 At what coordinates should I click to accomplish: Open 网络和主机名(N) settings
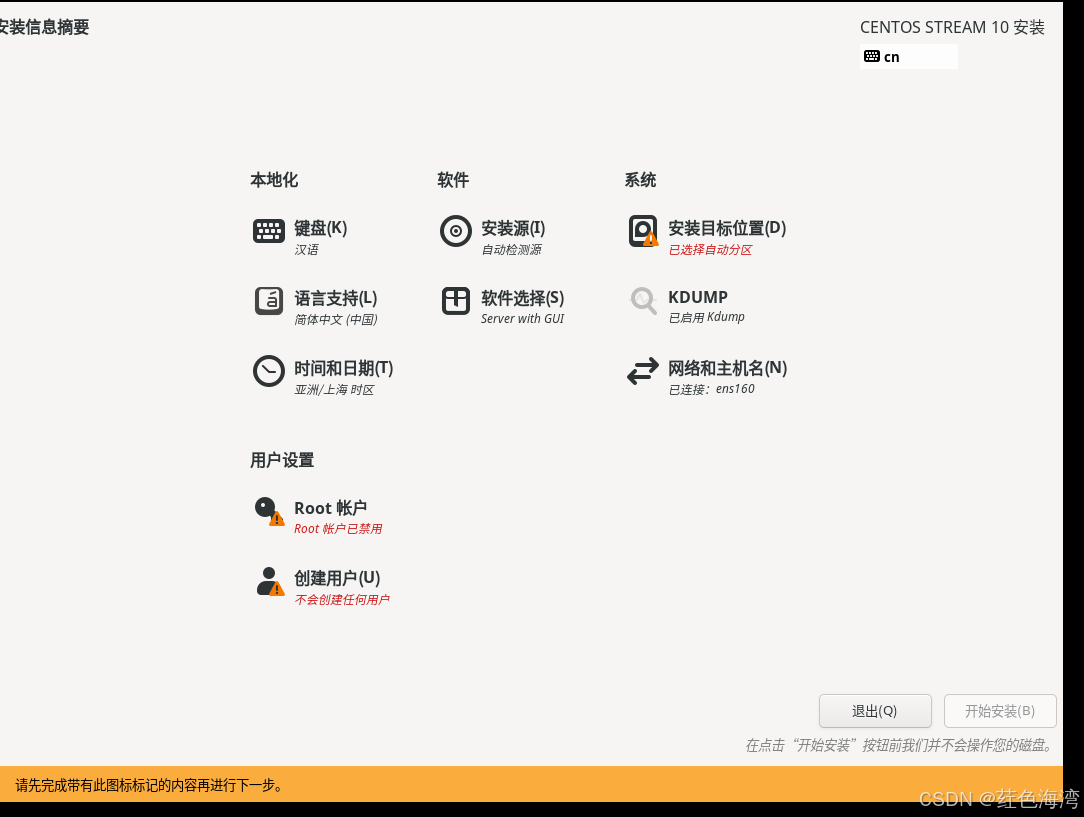point(727,368)
